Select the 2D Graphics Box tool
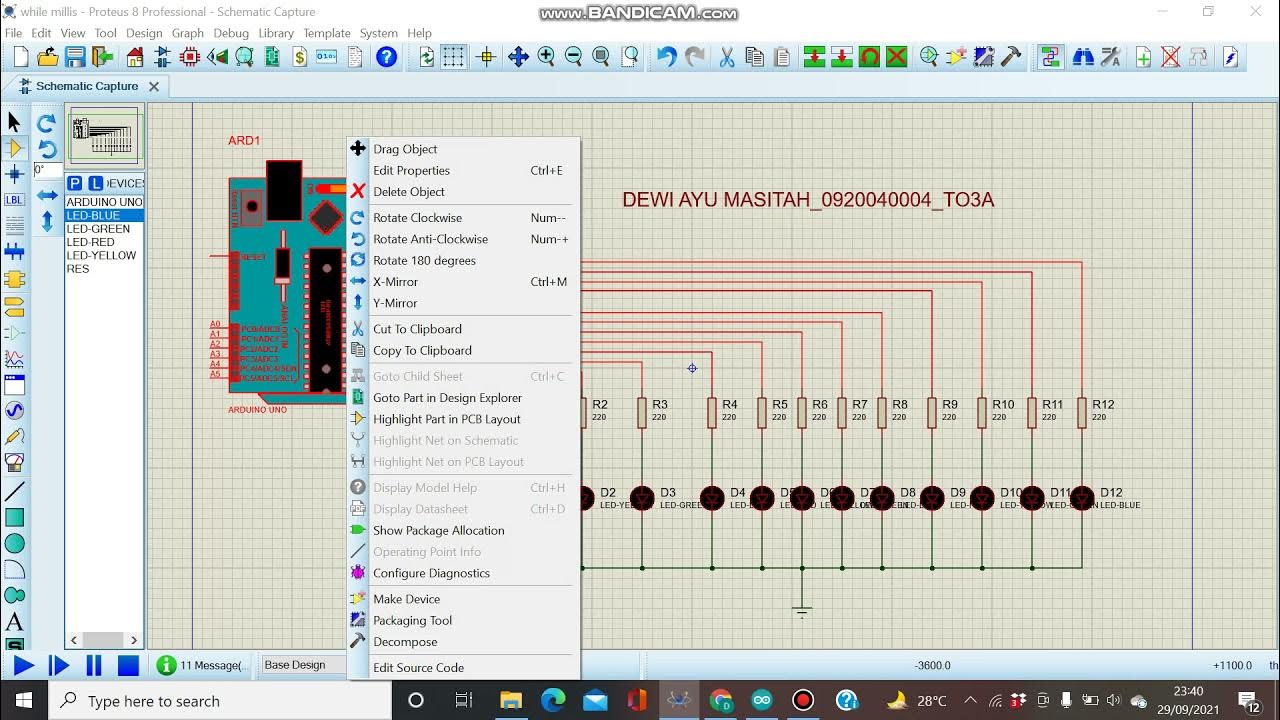1280x720 pixels. tap(14, 517)
